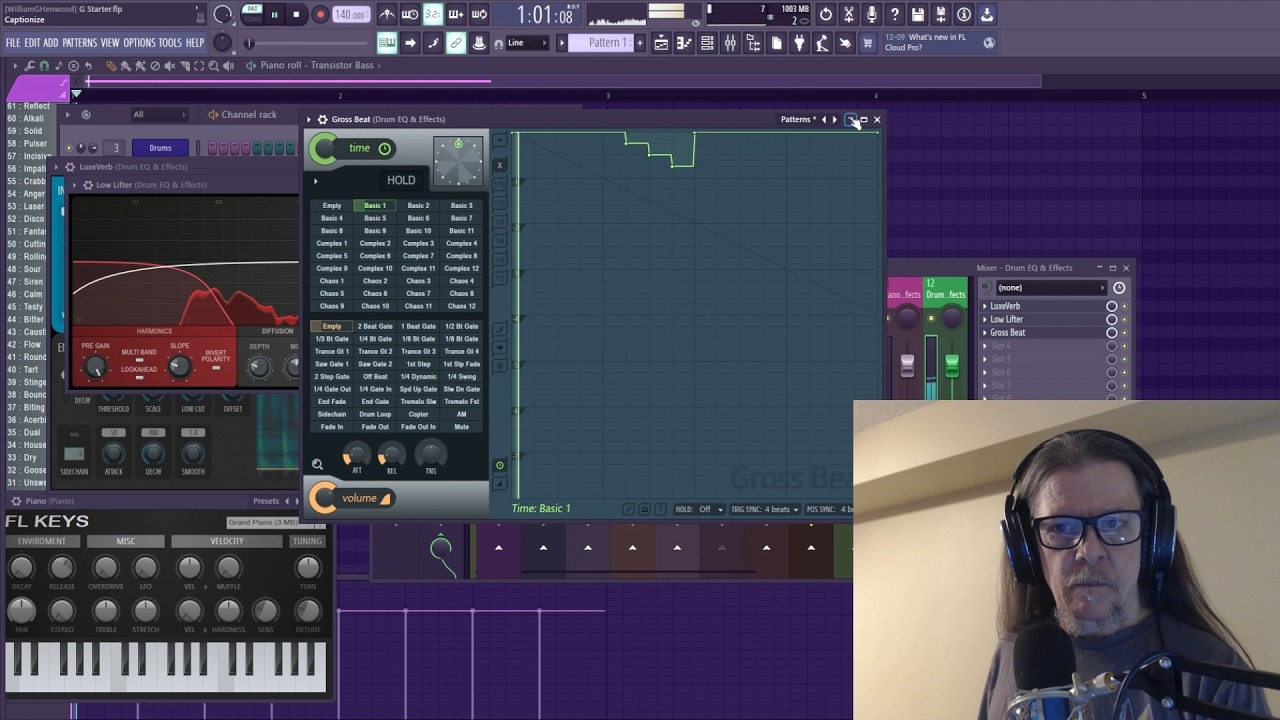Image resolution: width=1280 pixels, height=720 pixels.
Task: Open the TOOLS menu
Action: tap(170, 43)
